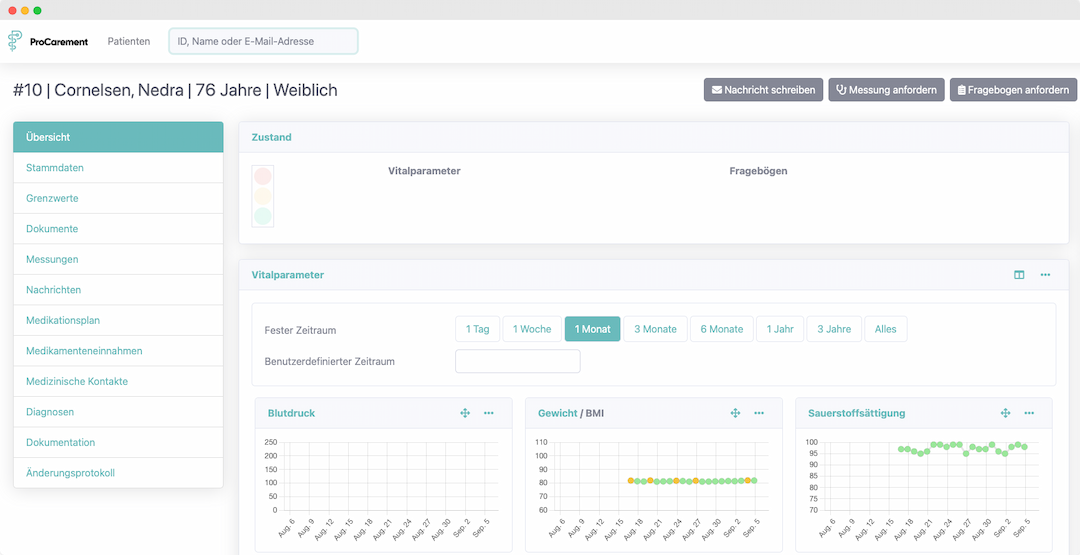1080x555 pixels.
Task: Open Nachrichten in the sidebar
Action: (x=118, y=290)
